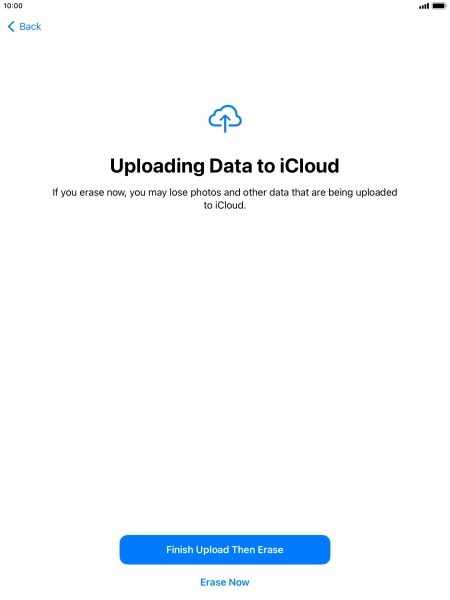
Task: Tap 'If you erase now' phrase
Action: click(89, 192)
